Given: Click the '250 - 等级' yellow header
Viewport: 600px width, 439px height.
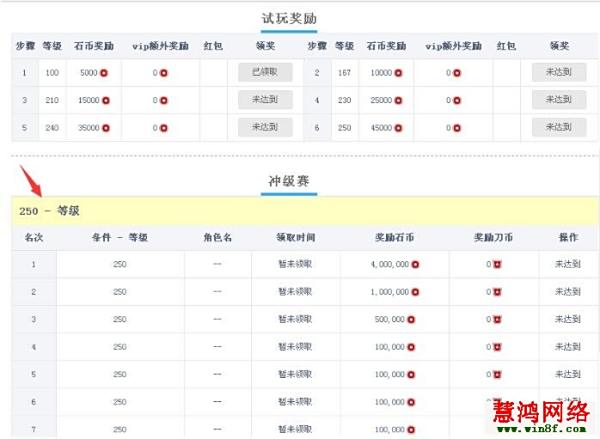Looking at the screenshot, I should pos(304,211).
